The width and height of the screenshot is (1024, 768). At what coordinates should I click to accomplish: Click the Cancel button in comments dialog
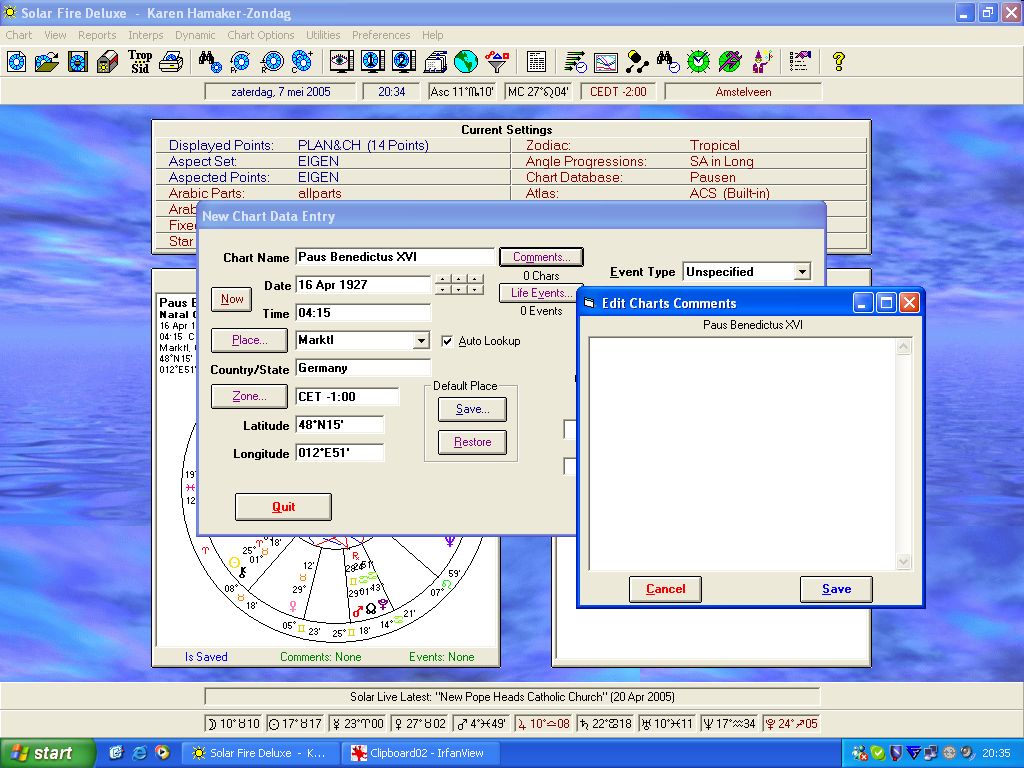pos(665,589)
